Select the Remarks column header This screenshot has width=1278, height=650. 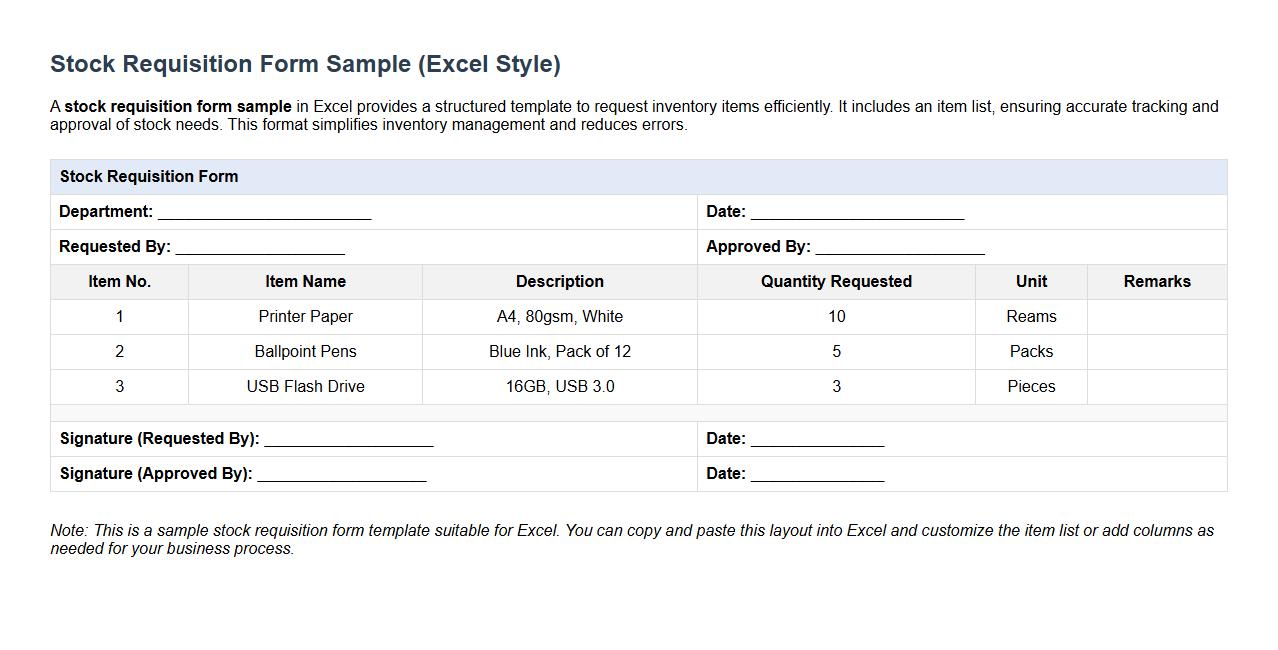pos(1156,281)
